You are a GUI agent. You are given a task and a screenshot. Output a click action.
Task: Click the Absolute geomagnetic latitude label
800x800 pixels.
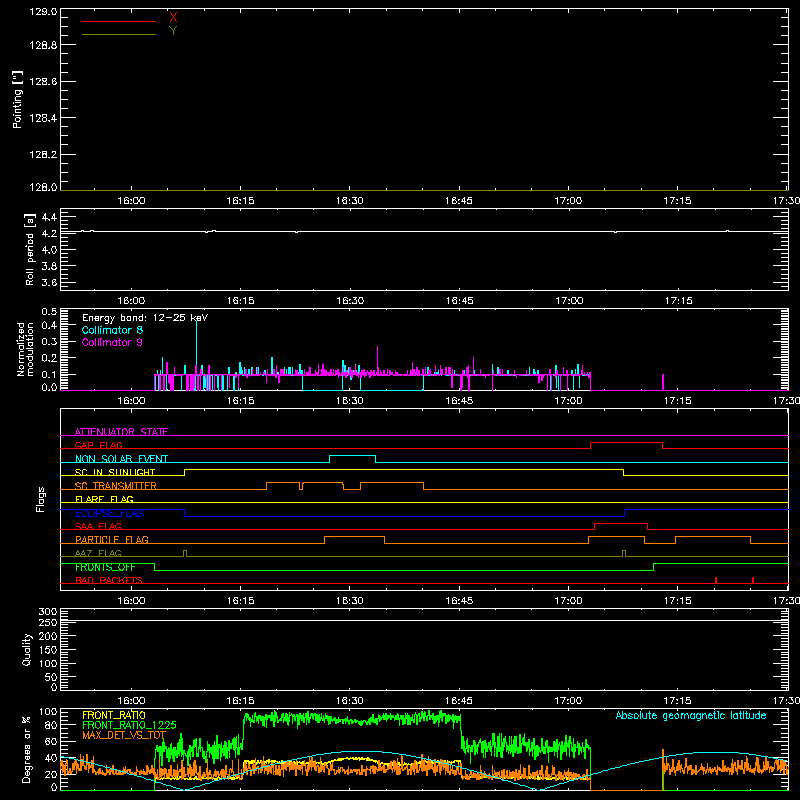click(x=691, y=715)
